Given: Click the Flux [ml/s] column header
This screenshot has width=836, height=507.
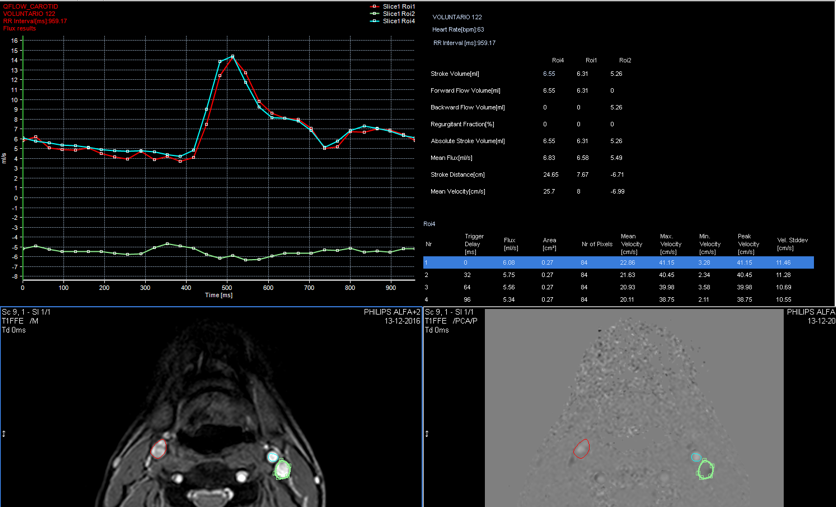Looking at the screenshot, I should (509, 244).
